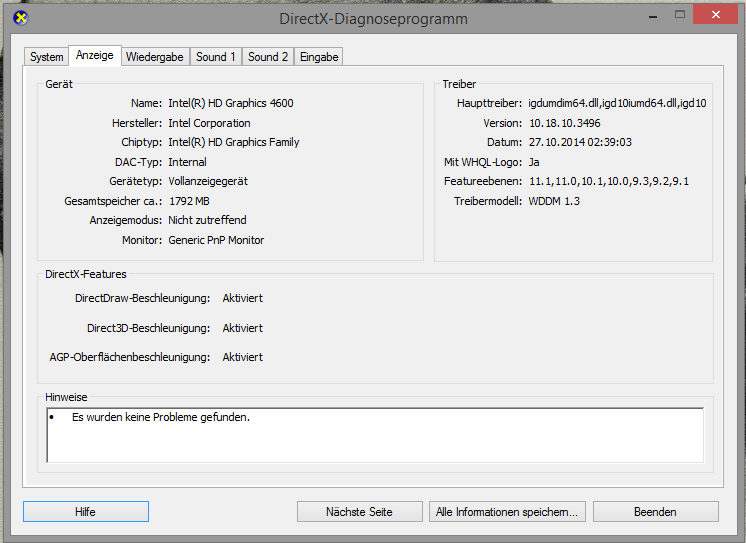Click the Hilfe button

point(86,512)
